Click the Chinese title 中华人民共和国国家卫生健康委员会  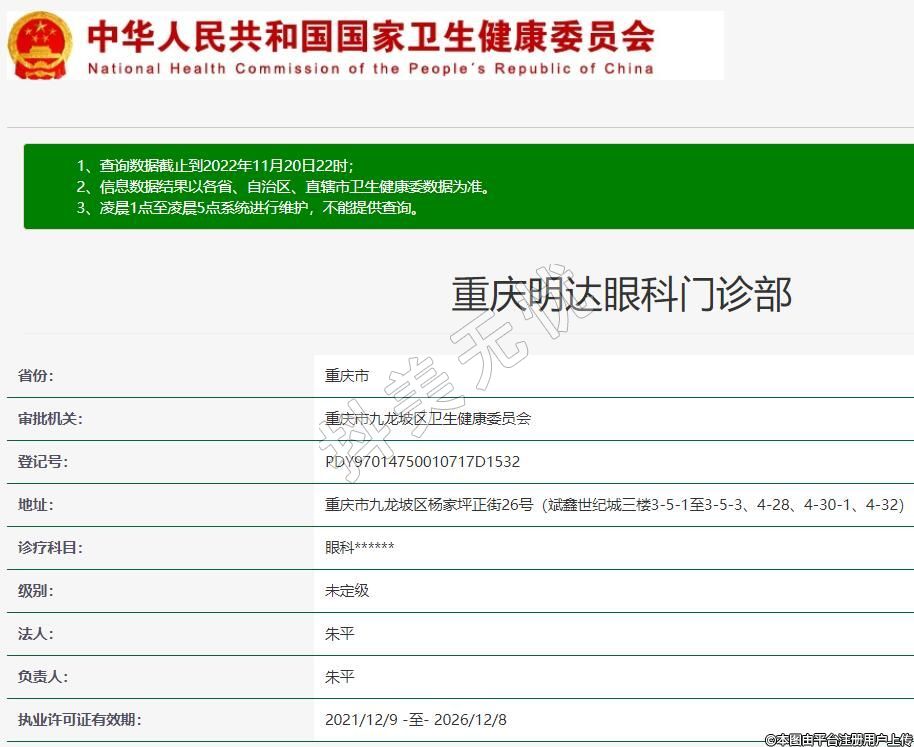370,36
